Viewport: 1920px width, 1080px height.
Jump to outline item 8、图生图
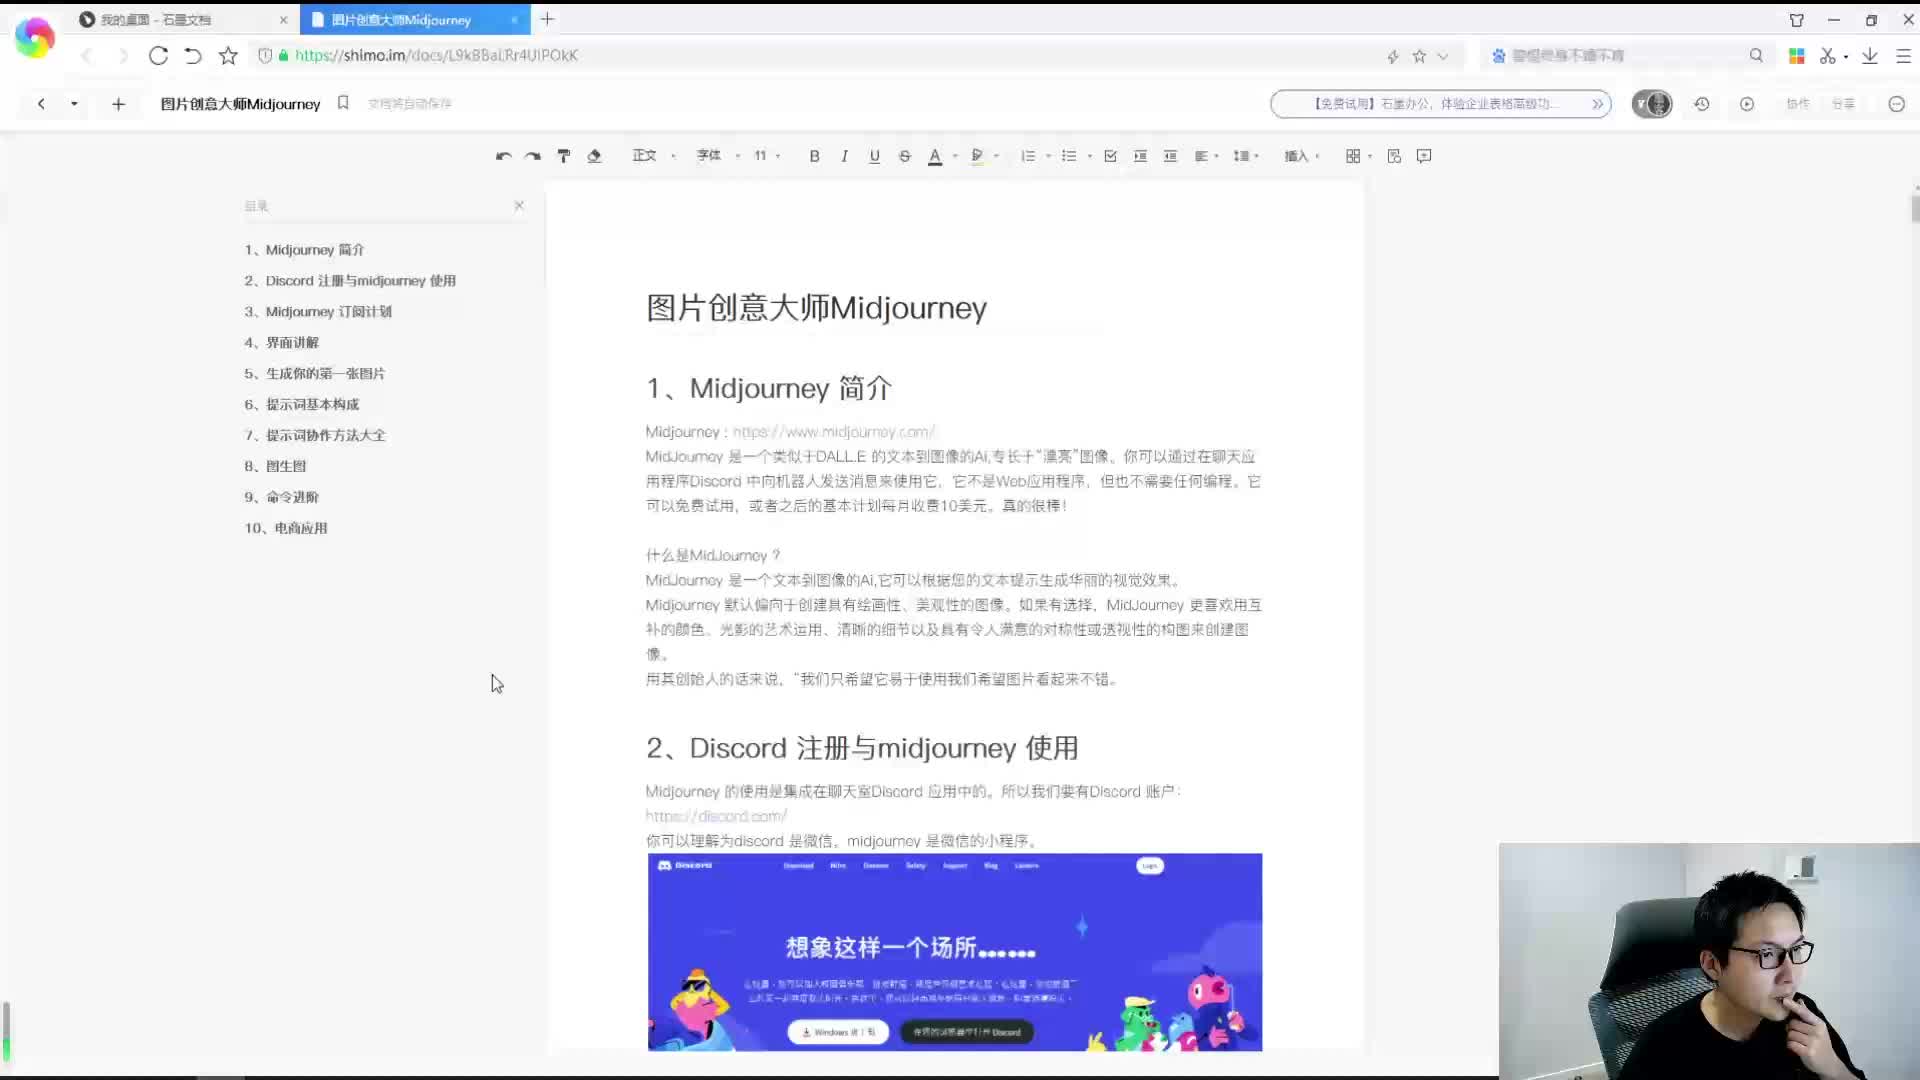pos(275,467)
